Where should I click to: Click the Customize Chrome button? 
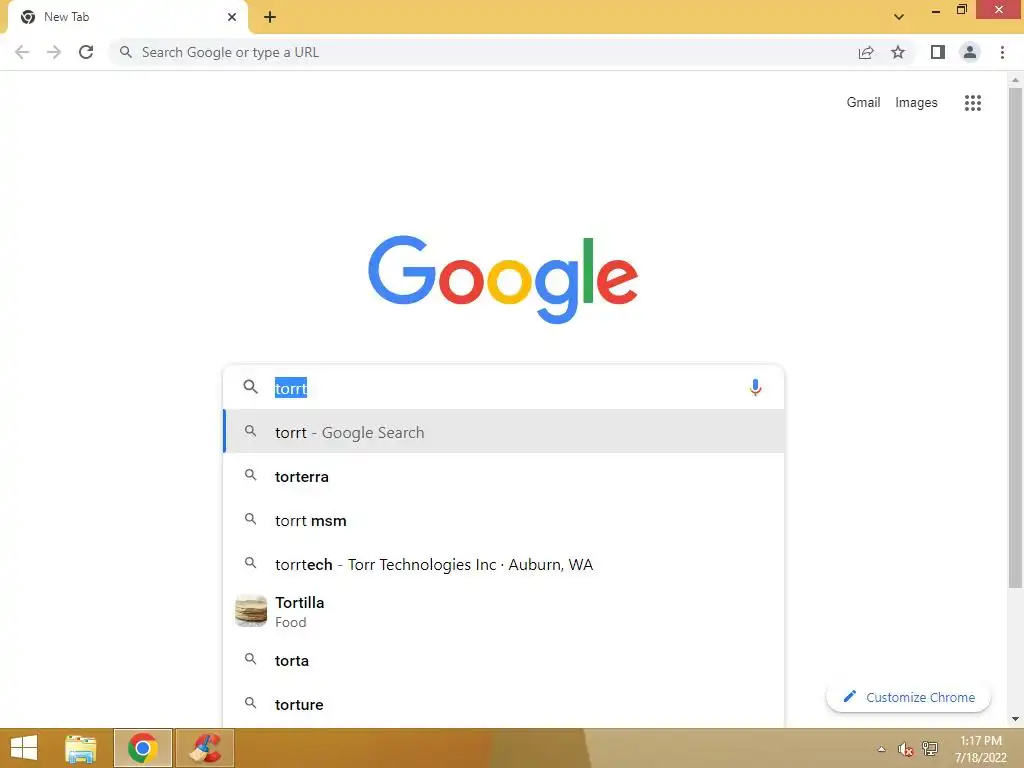tap(908, 697)
